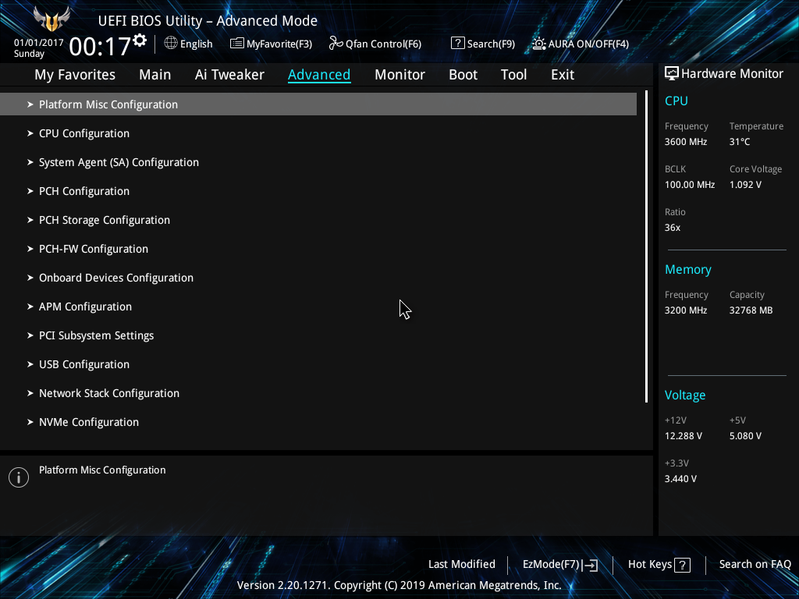This screenshot has height=599, width=799.
Task: Click memory frequency 3200 MHz
Action: (685, 310)
